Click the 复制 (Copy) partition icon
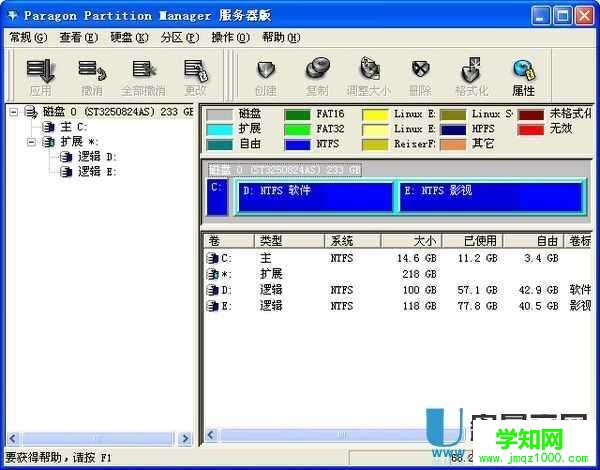This screenshot has height=470, width=600. pos(317,69)
